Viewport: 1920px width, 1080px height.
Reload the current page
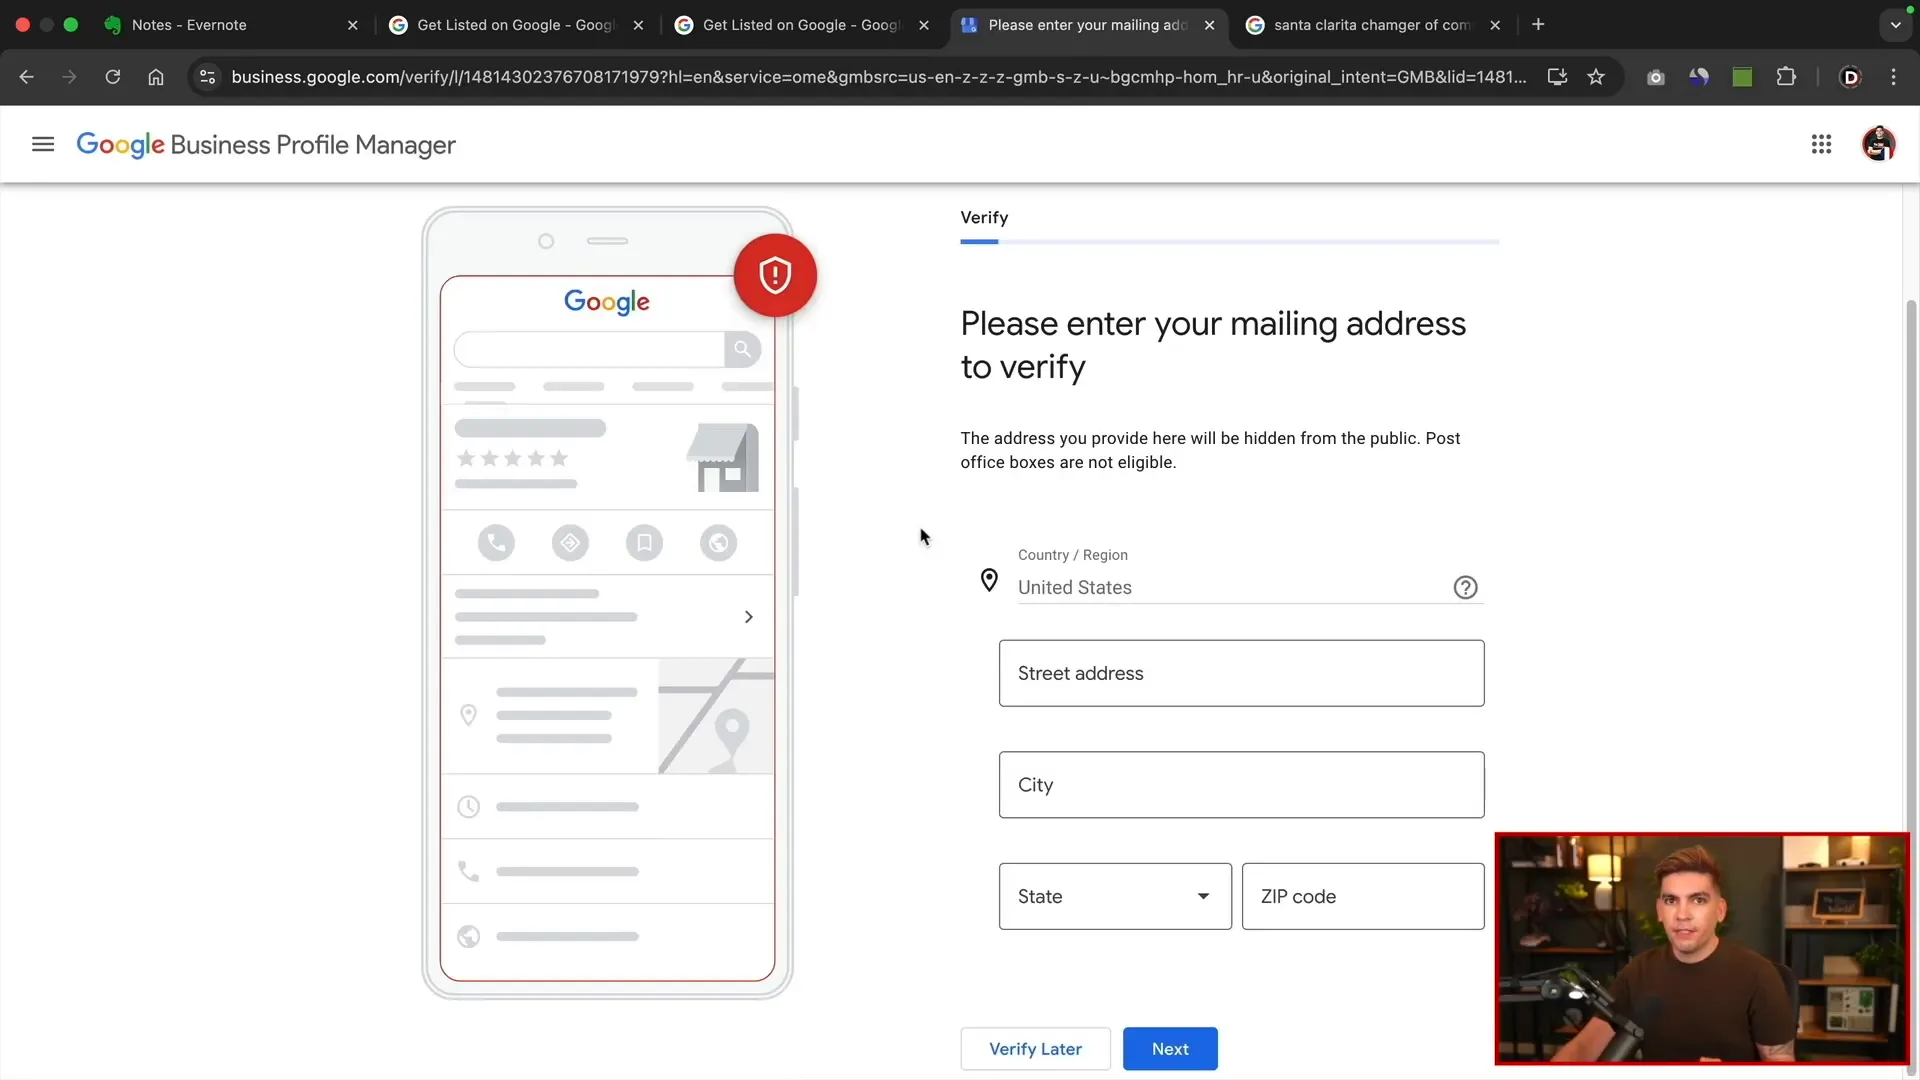click(x=112, y=77)
